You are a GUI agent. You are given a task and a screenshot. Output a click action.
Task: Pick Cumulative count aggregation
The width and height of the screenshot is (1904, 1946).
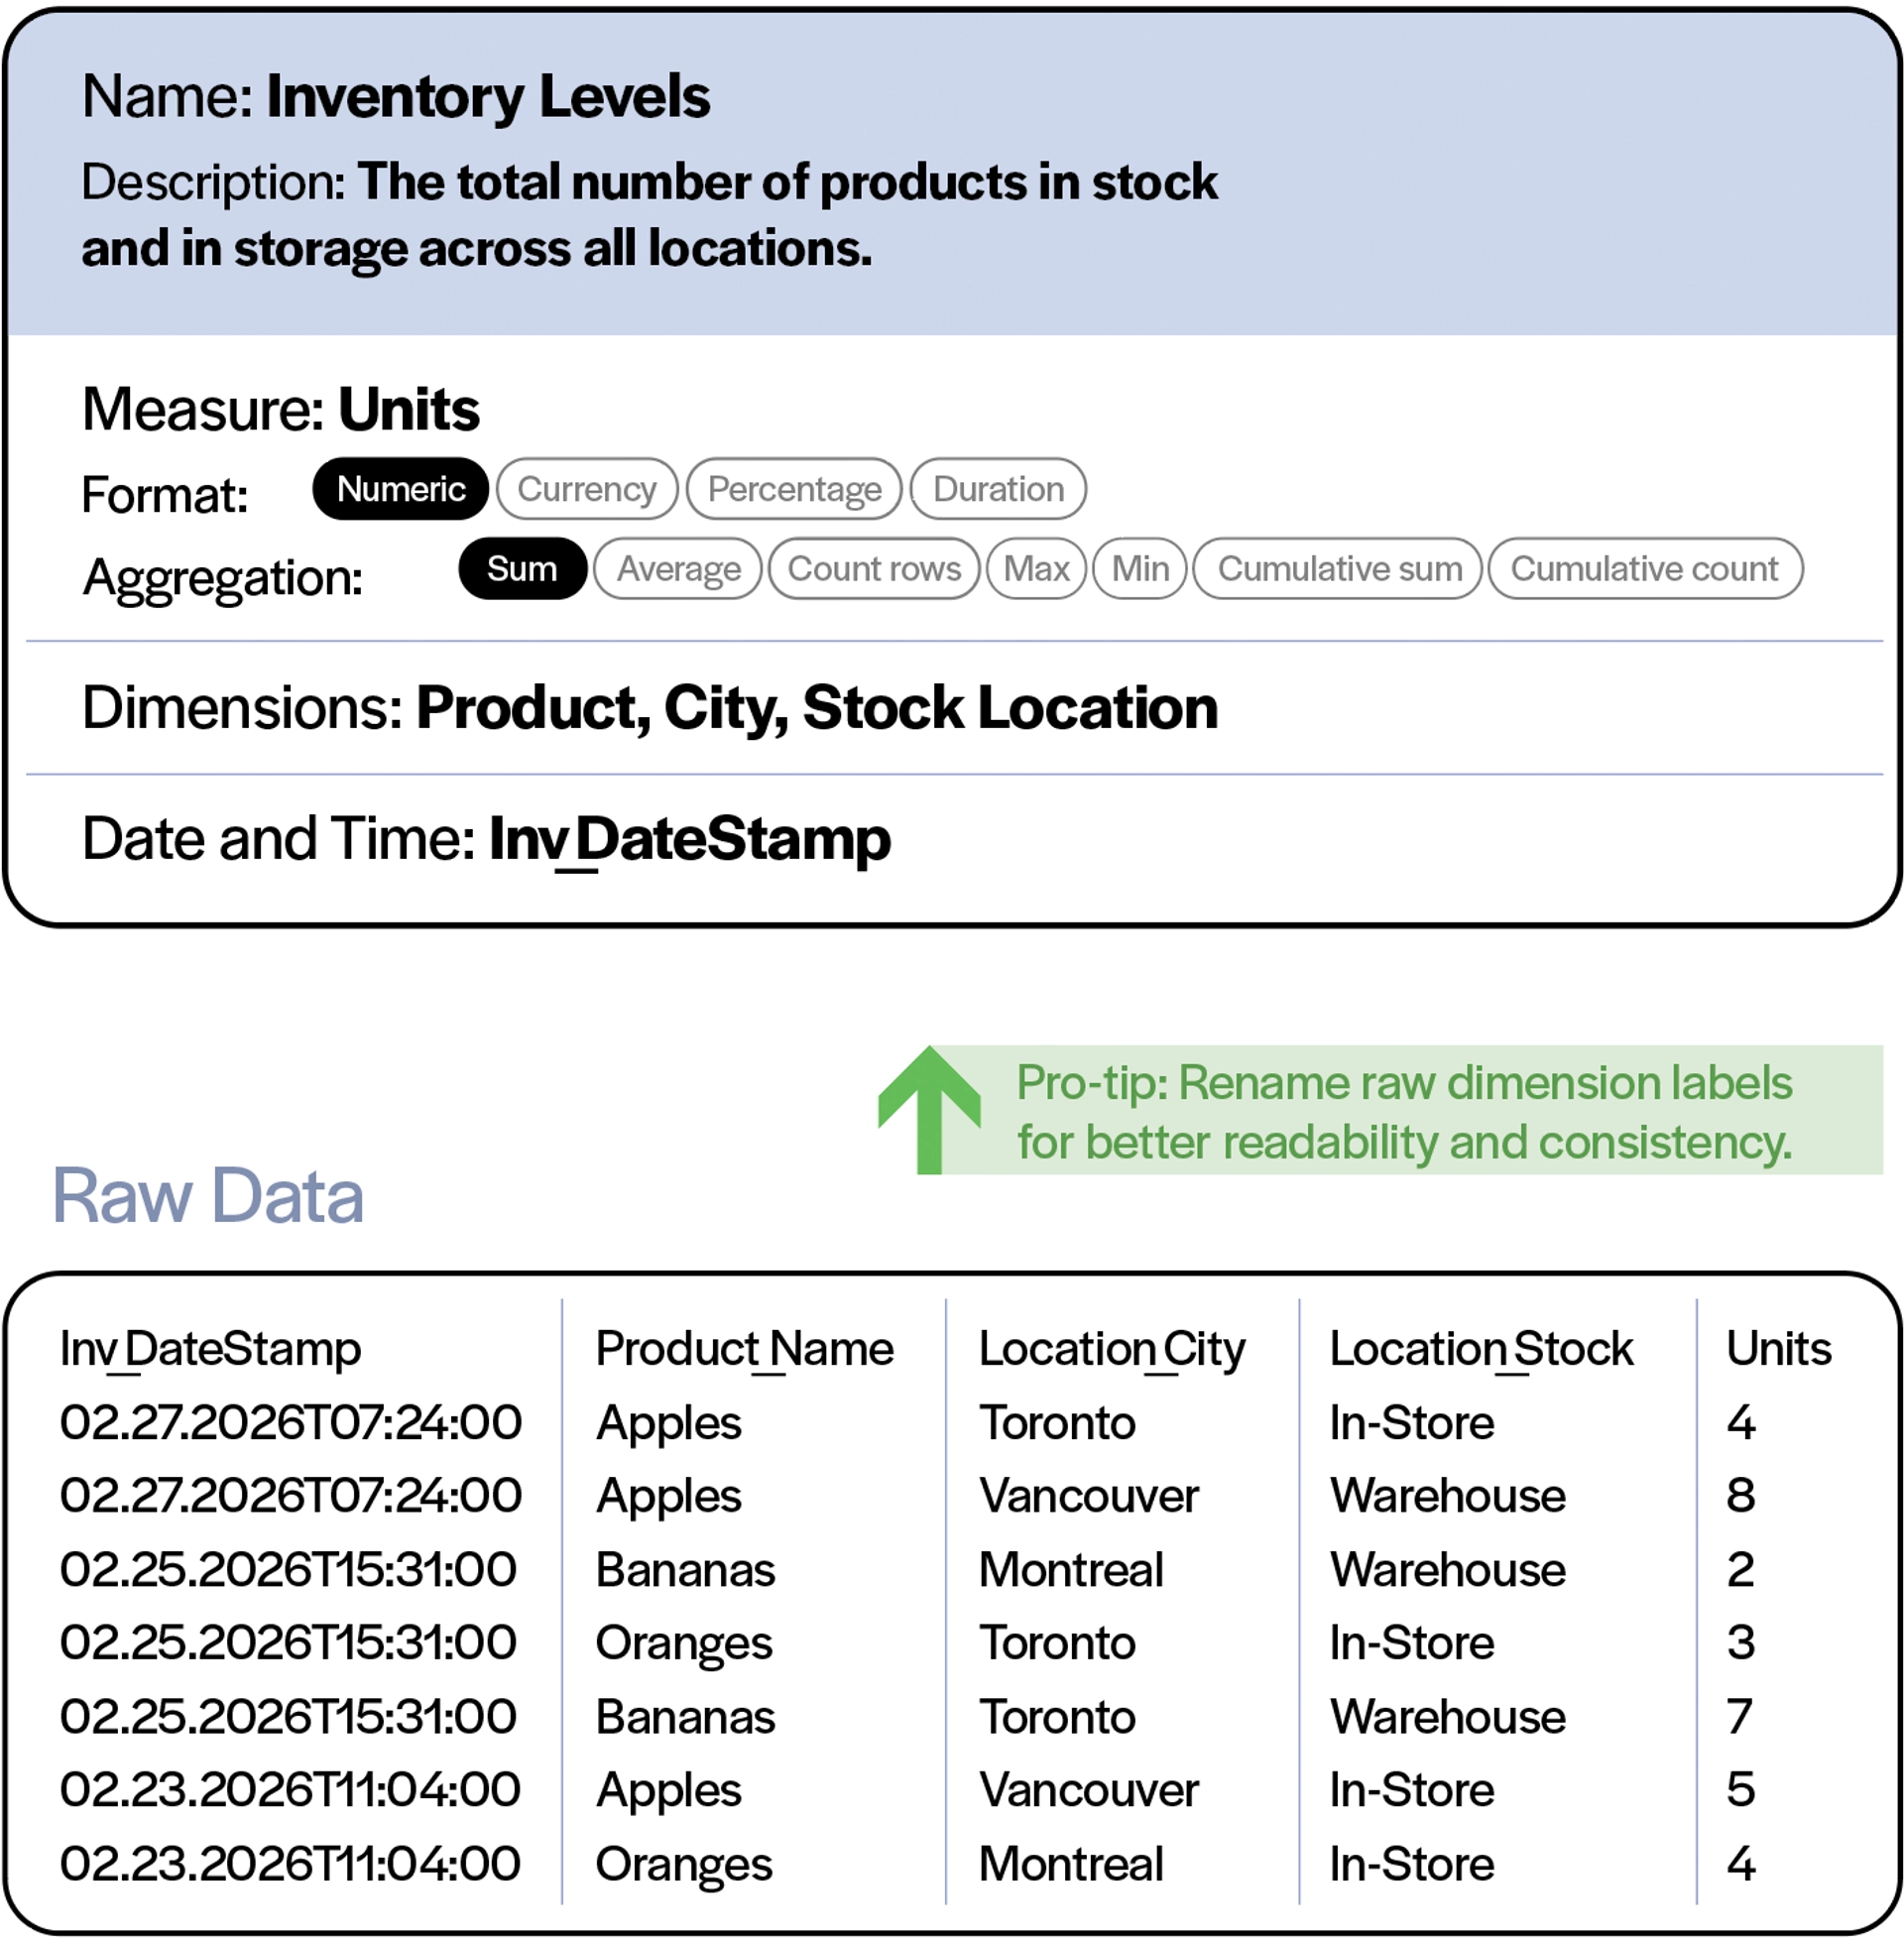click(1645, 569)
